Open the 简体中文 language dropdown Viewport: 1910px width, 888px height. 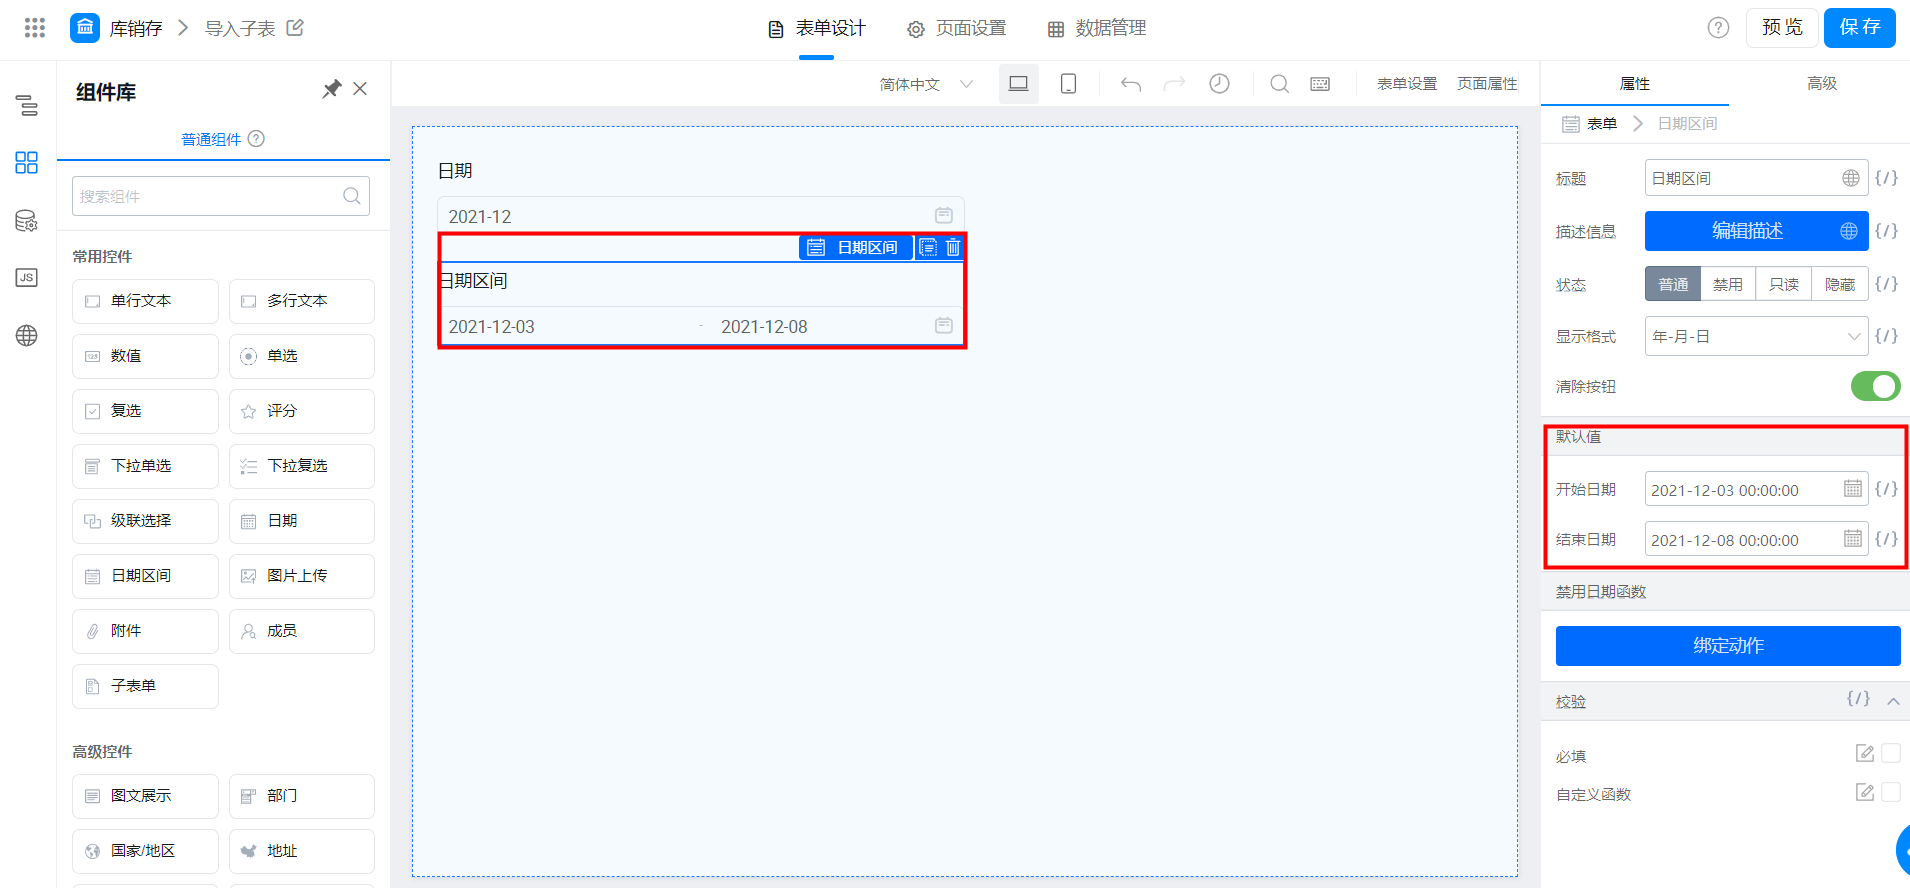926,84
